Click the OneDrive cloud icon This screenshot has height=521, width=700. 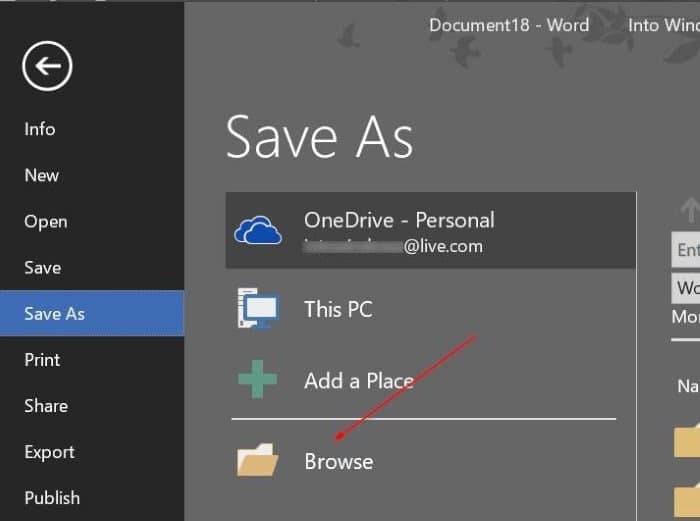pos(258,230)
